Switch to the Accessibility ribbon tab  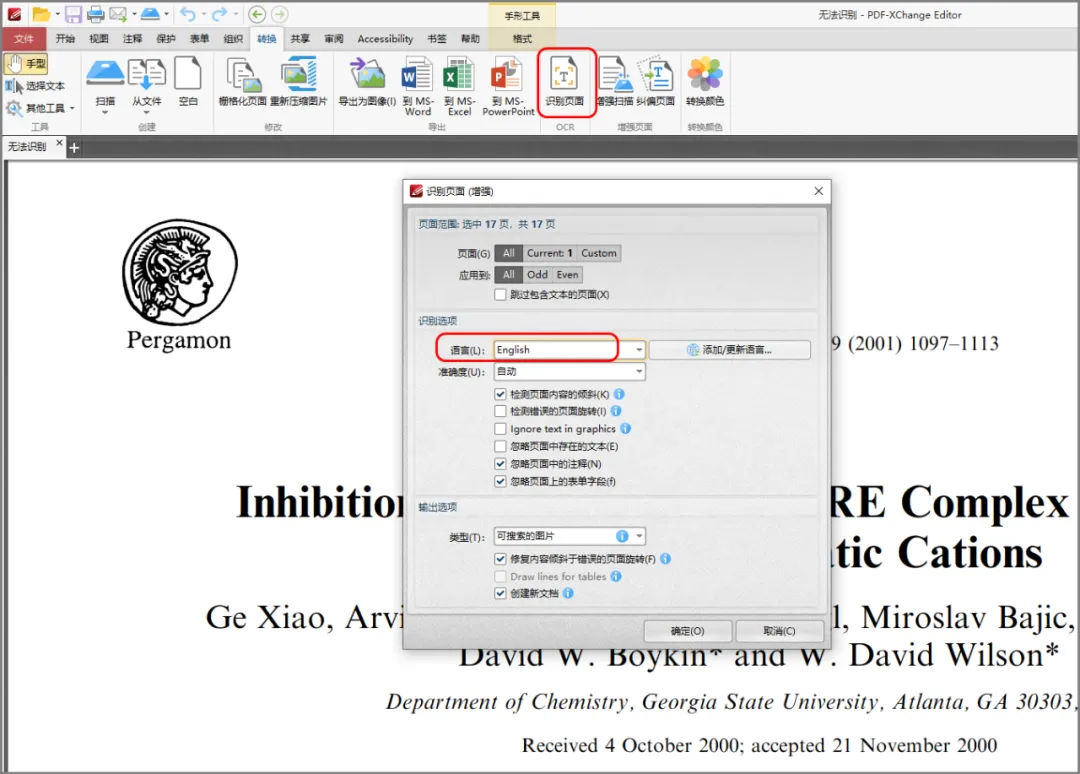[x=385, y=39]
